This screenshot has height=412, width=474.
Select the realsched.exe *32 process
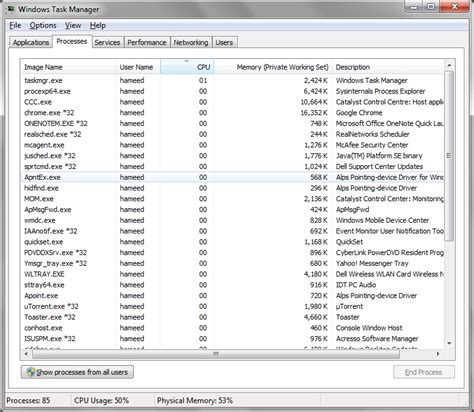point(232,134)
